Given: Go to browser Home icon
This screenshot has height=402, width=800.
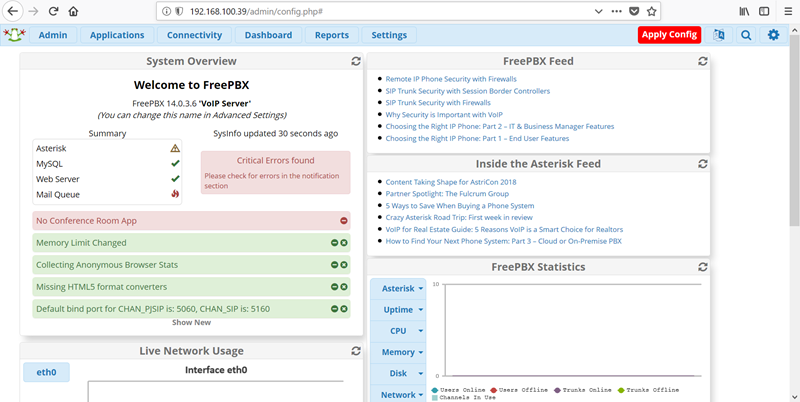Looking at the screenshot, I should [x=73, y=11].
